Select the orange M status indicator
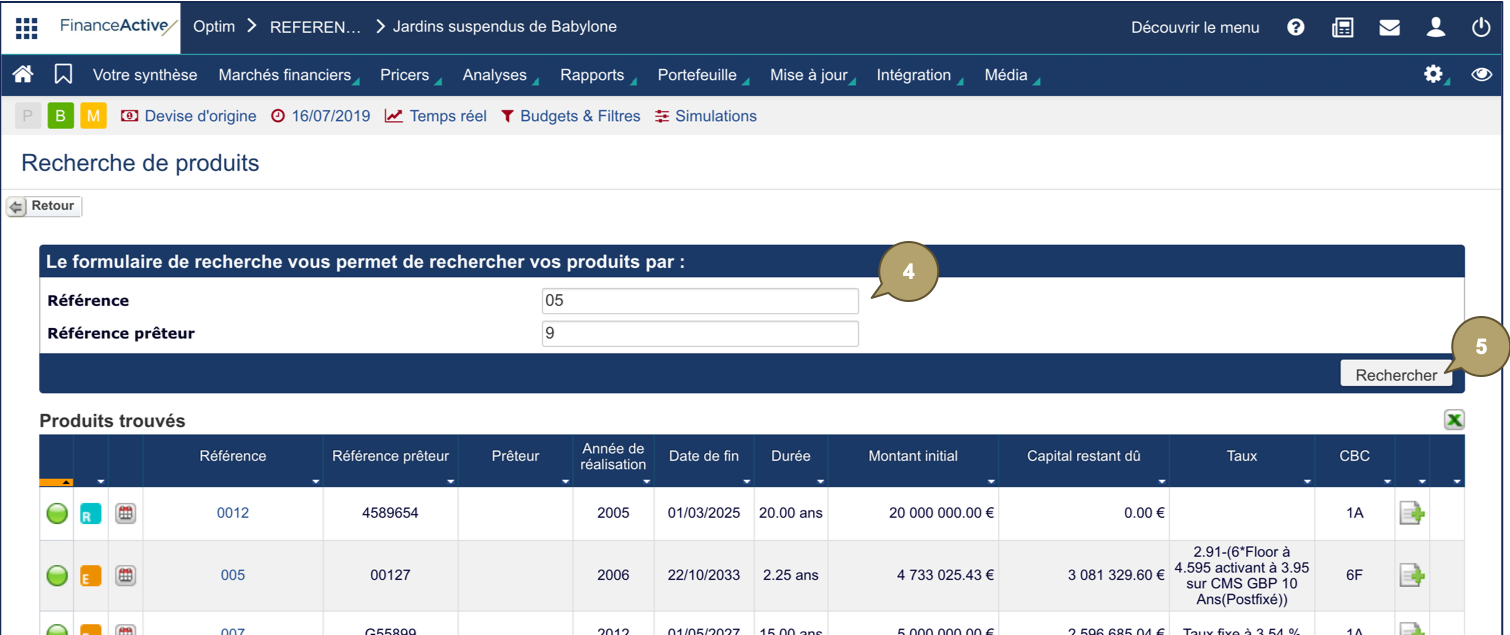This screenshot has height=635, width=1510. [93, 116]
